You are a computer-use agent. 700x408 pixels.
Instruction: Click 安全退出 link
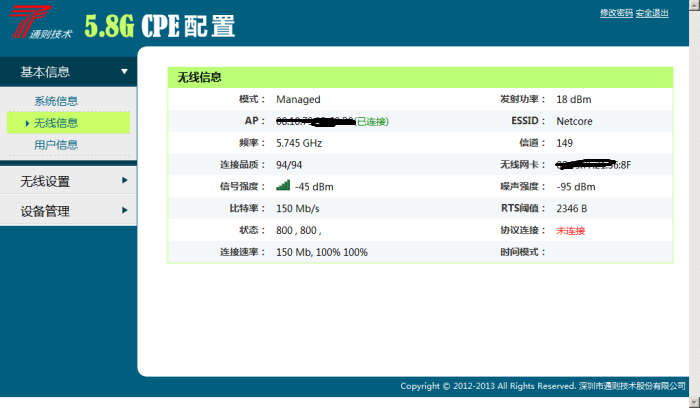(652, 13)
